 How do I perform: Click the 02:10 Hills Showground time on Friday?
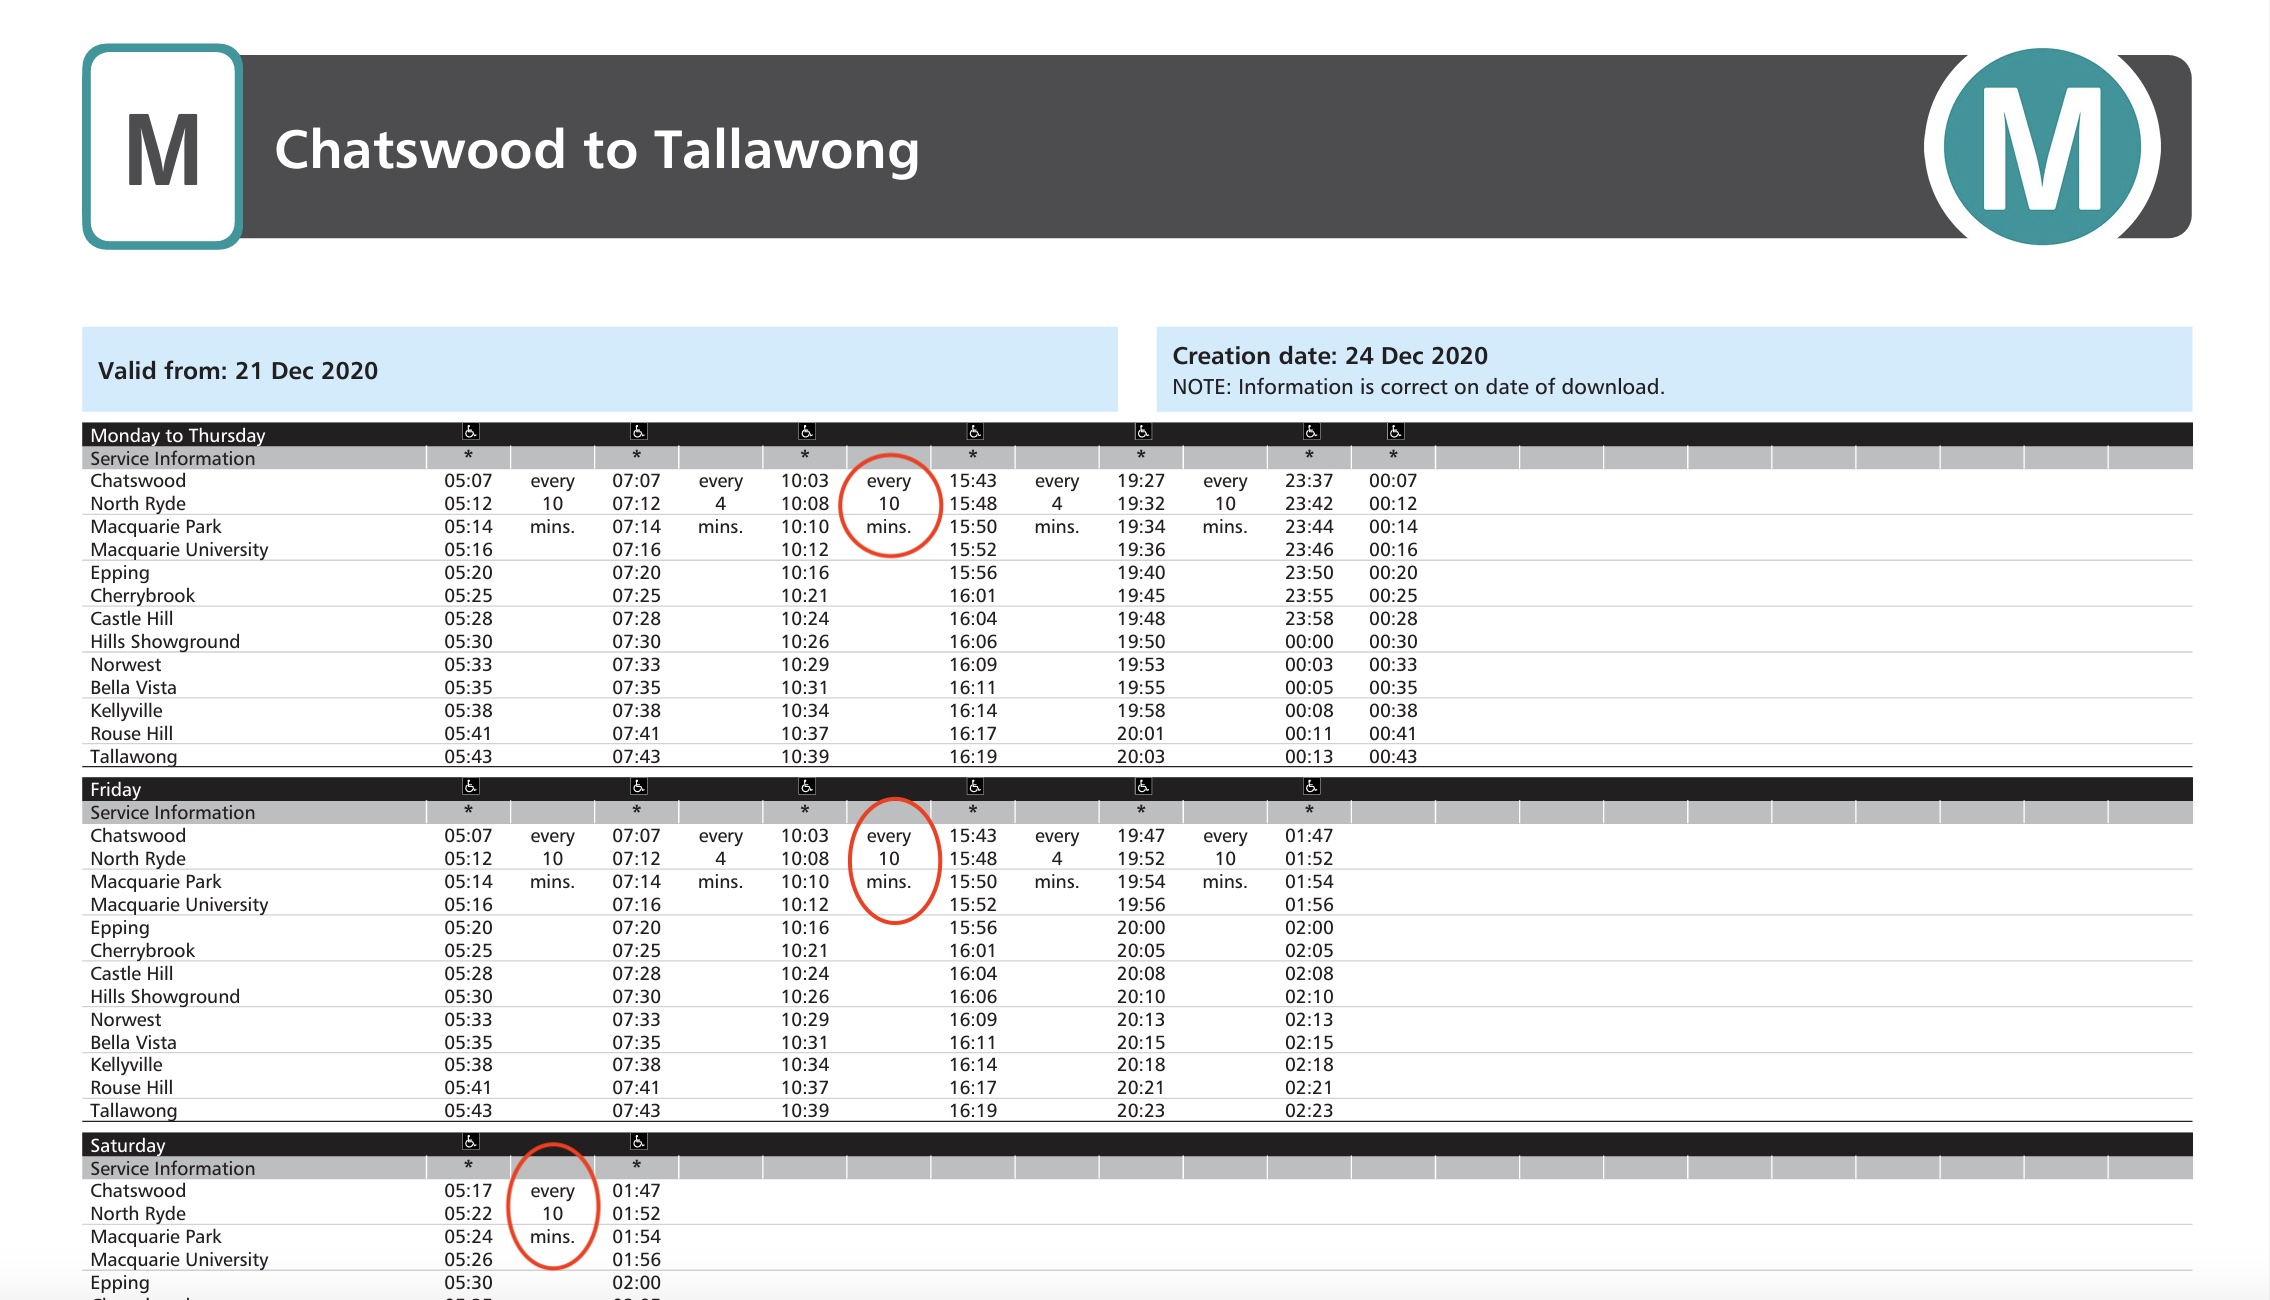pos(1309,997)
